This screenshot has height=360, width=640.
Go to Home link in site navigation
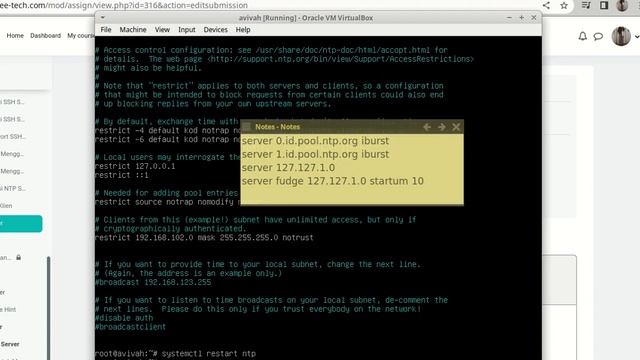(x=15, y=36)
